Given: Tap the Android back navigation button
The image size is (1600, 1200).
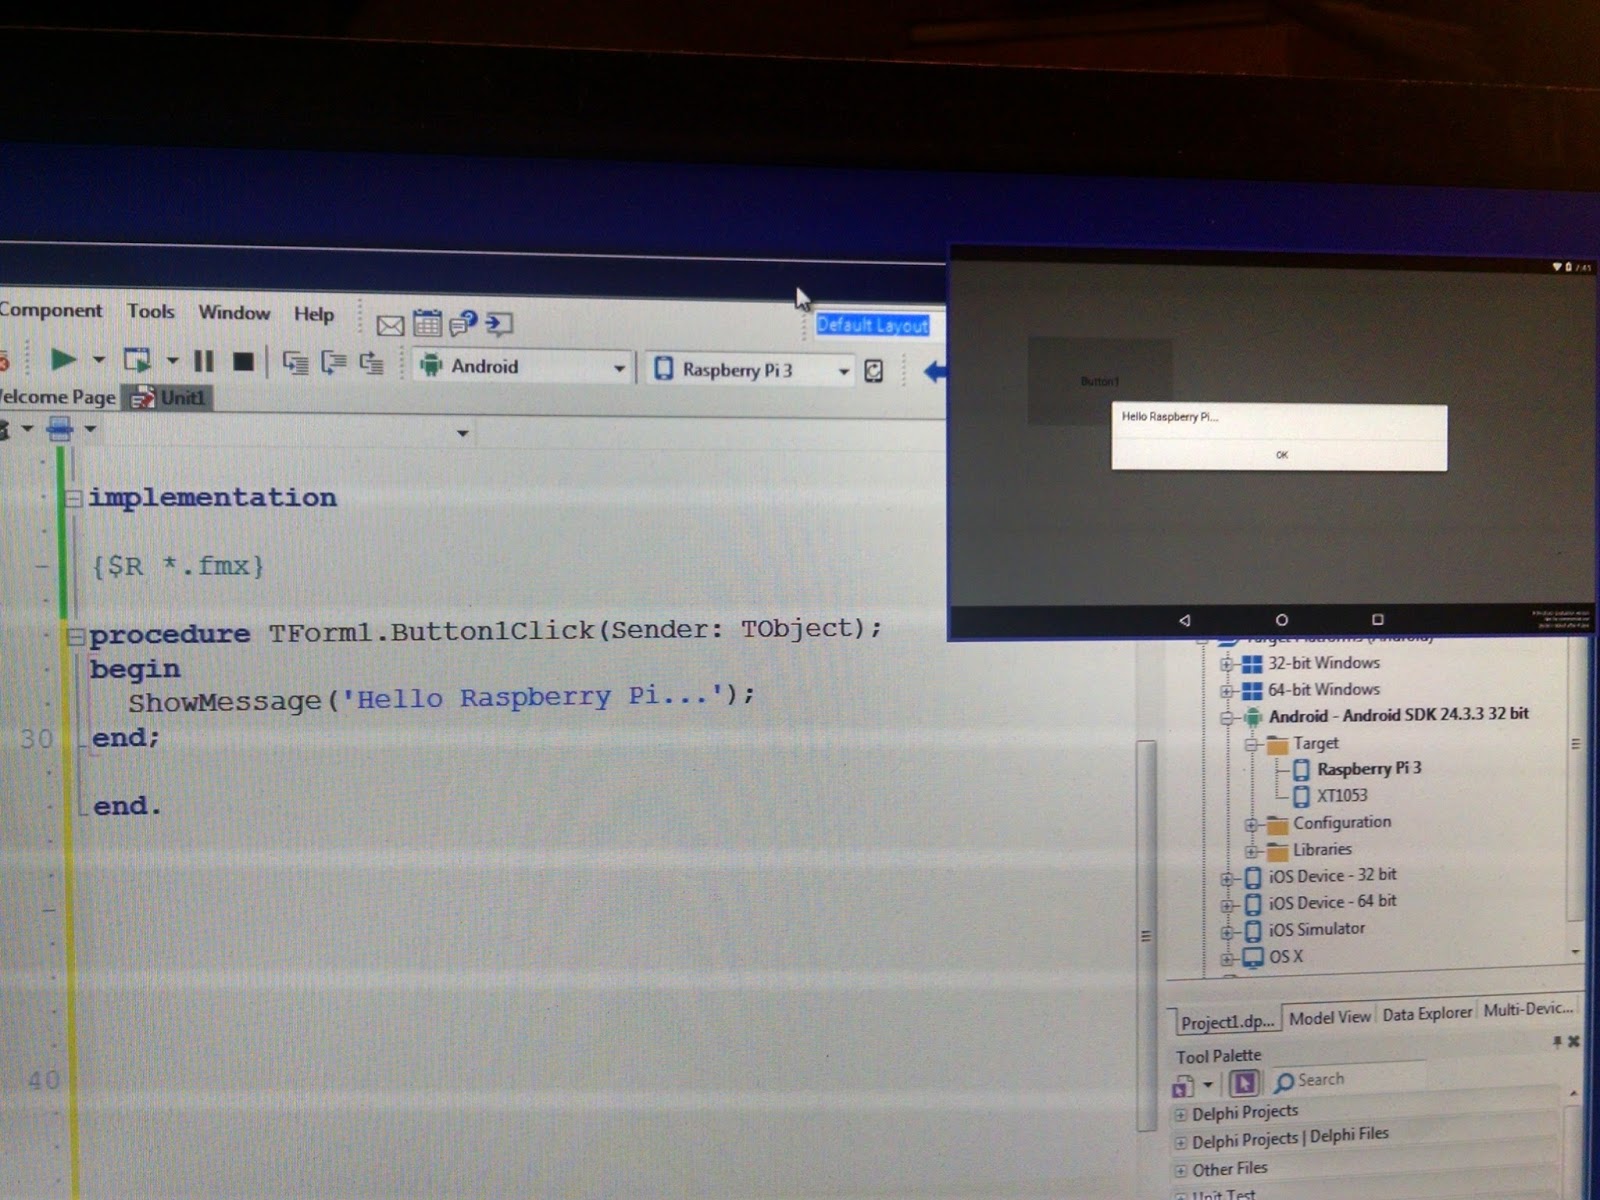Looking at the screenshot, I should 1184,620.
